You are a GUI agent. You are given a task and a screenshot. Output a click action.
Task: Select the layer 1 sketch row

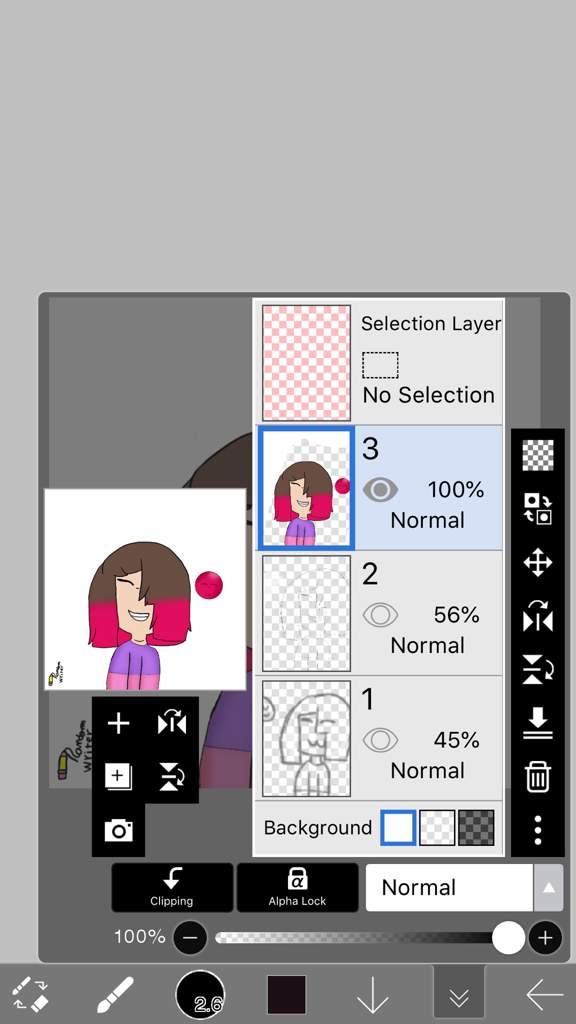[379, 739]
